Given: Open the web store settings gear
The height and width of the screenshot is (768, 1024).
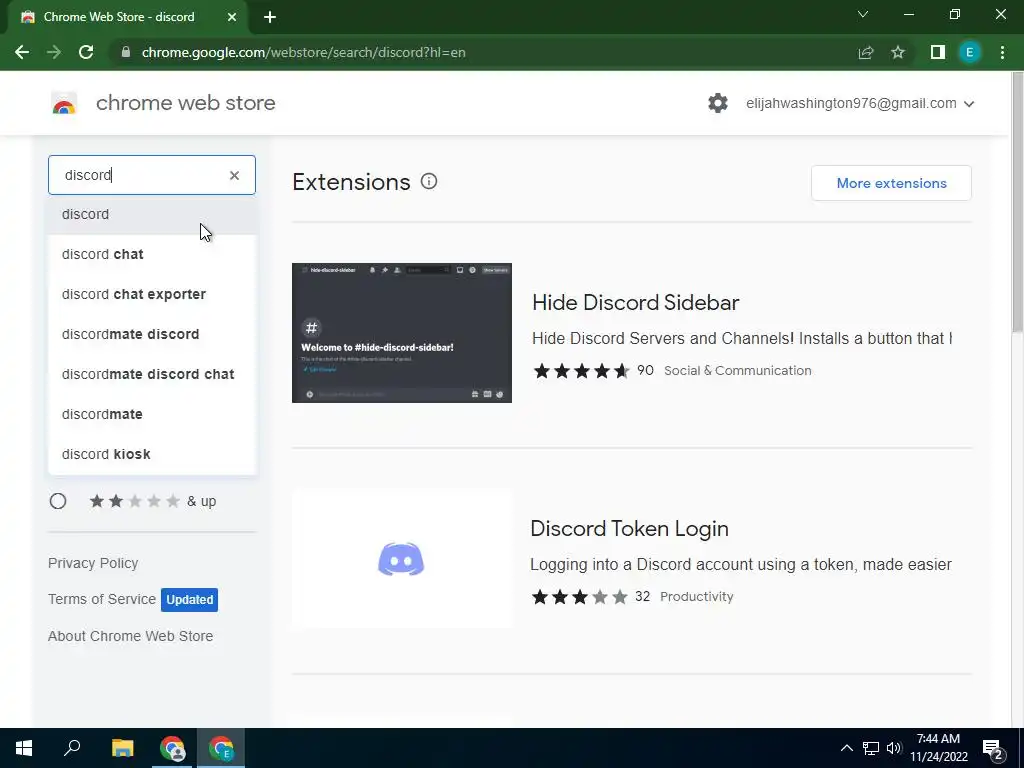Looking at the screenshot, I should (x=718, y=103).
